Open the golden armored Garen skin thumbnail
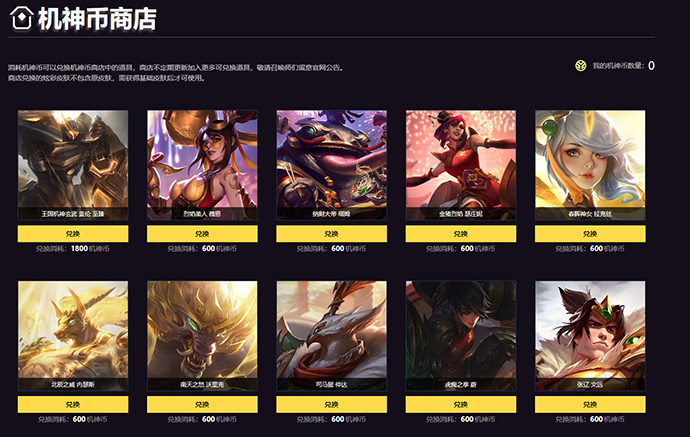 (x=73, y=165)
